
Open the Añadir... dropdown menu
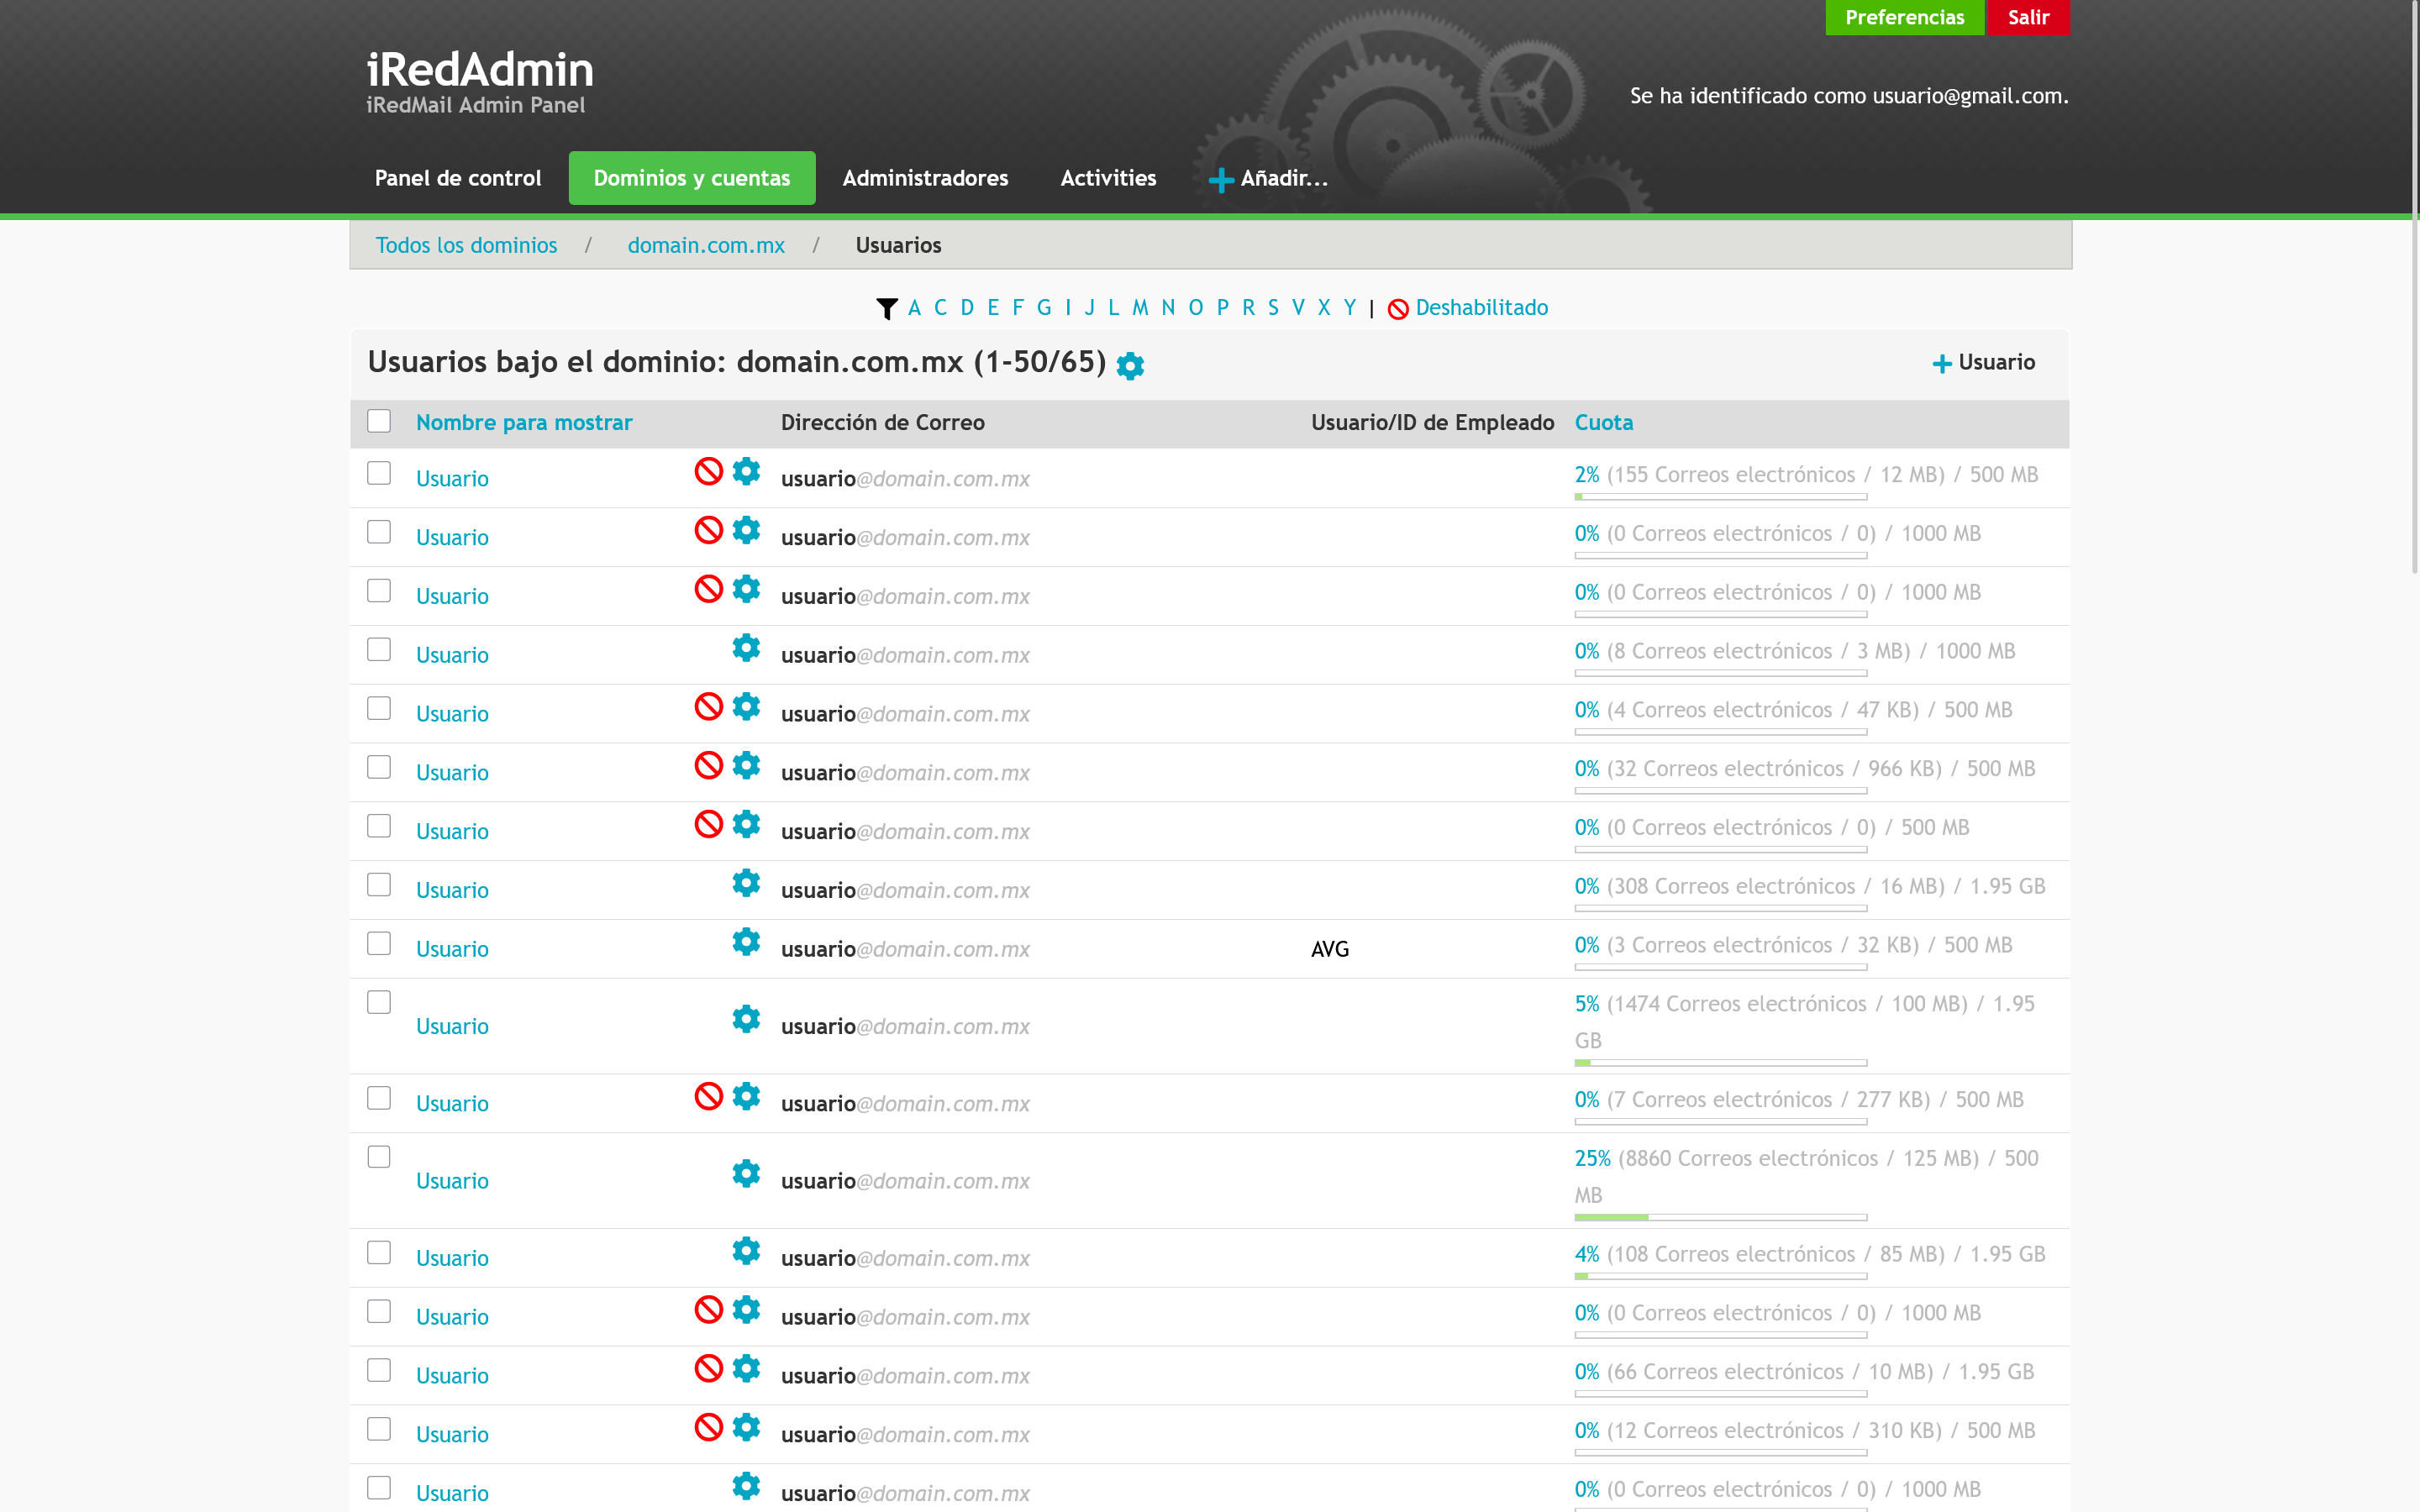pyautogui.click(x=1268, y=178)
